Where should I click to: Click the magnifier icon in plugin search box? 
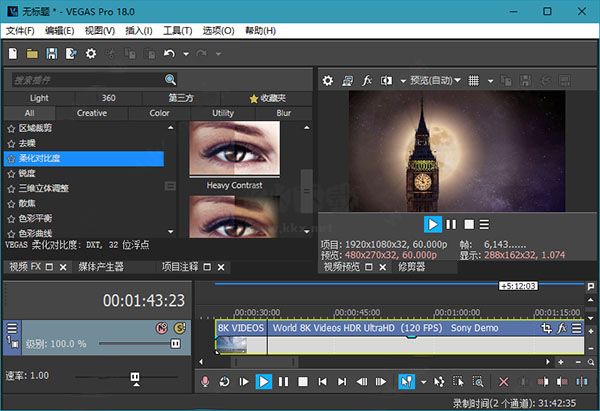pos(170,79)
